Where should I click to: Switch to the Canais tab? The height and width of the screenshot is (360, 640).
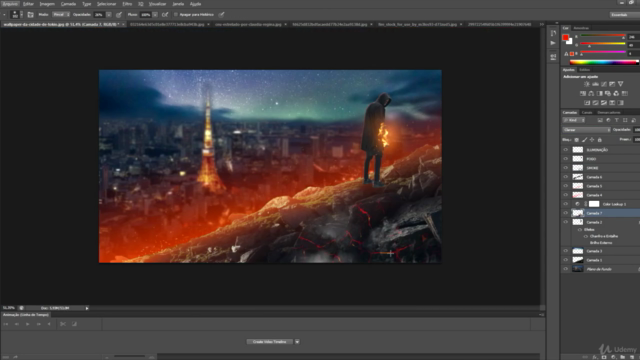587,112
